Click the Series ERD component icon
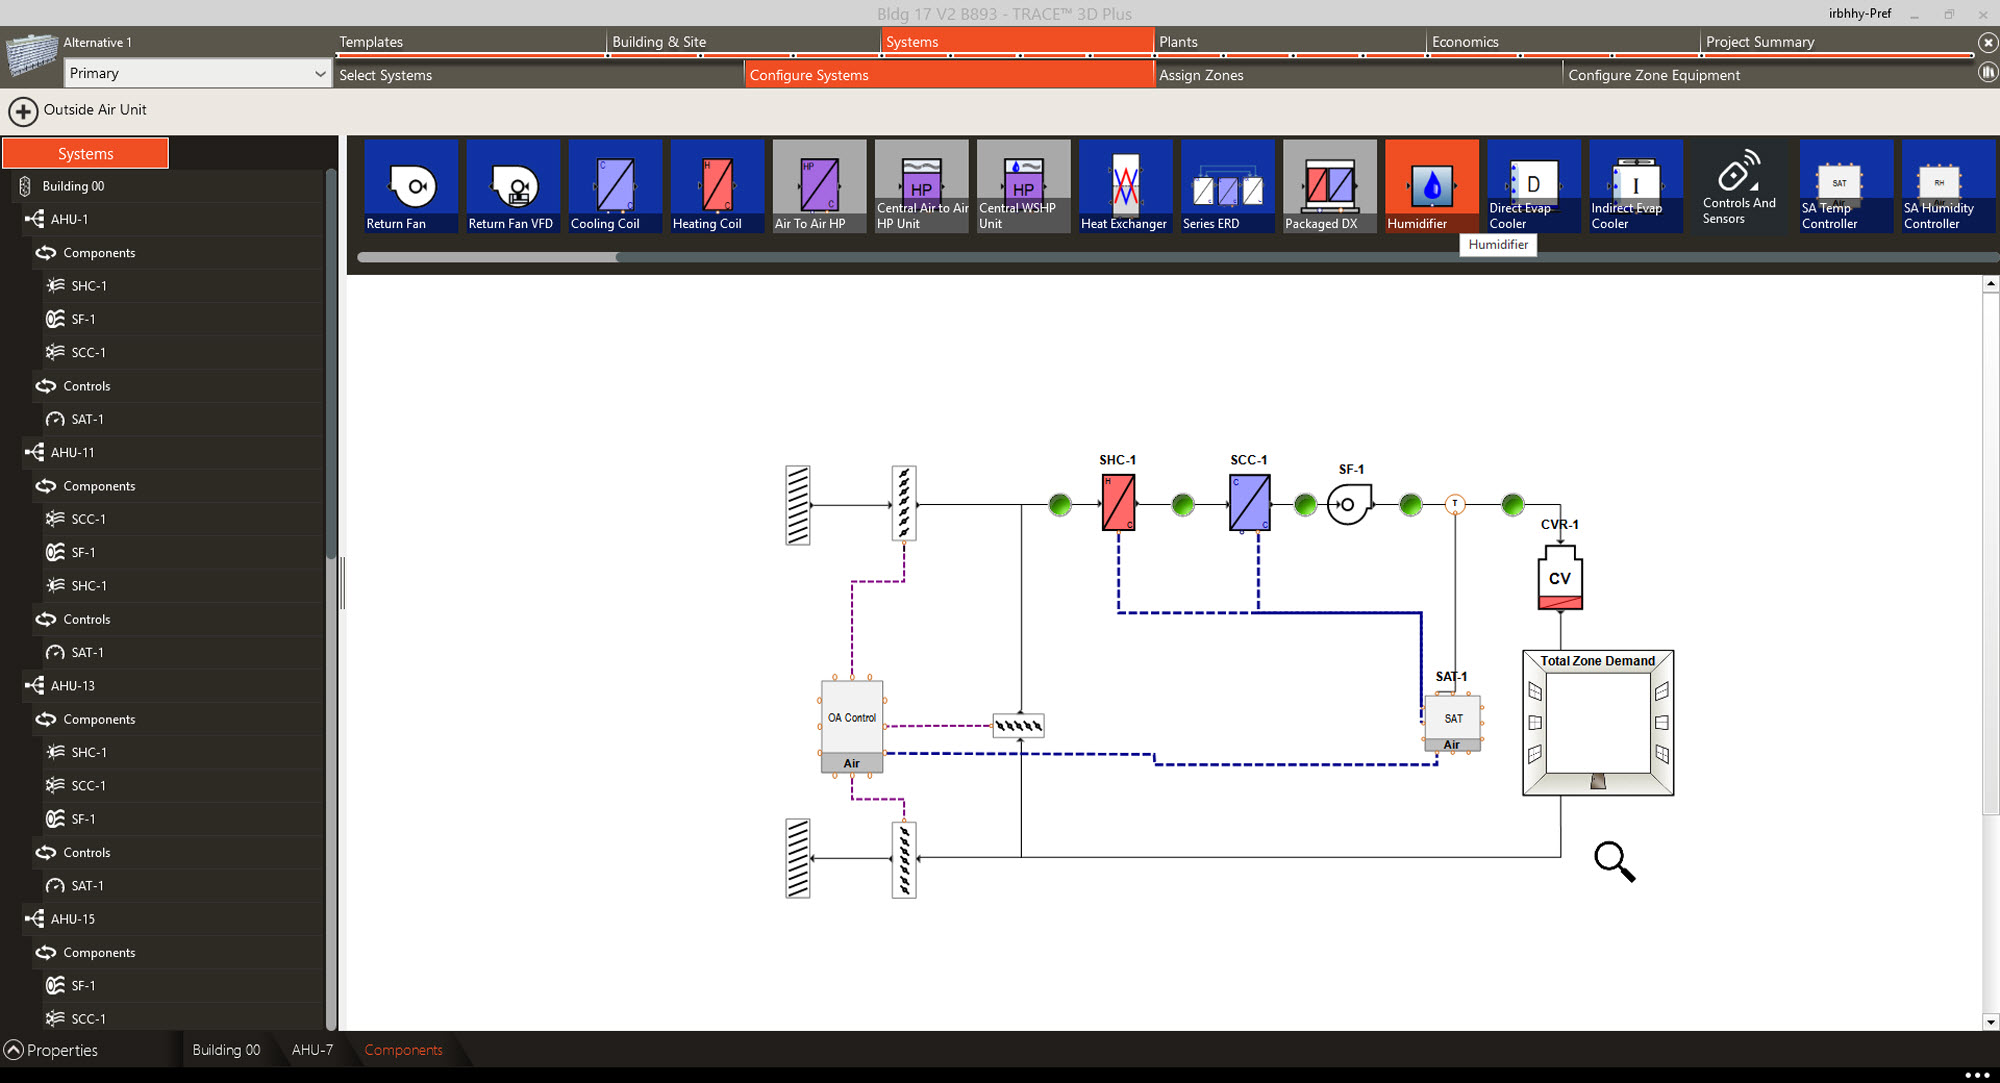The image size is (2000, 1083). (x=1226, y=185)
